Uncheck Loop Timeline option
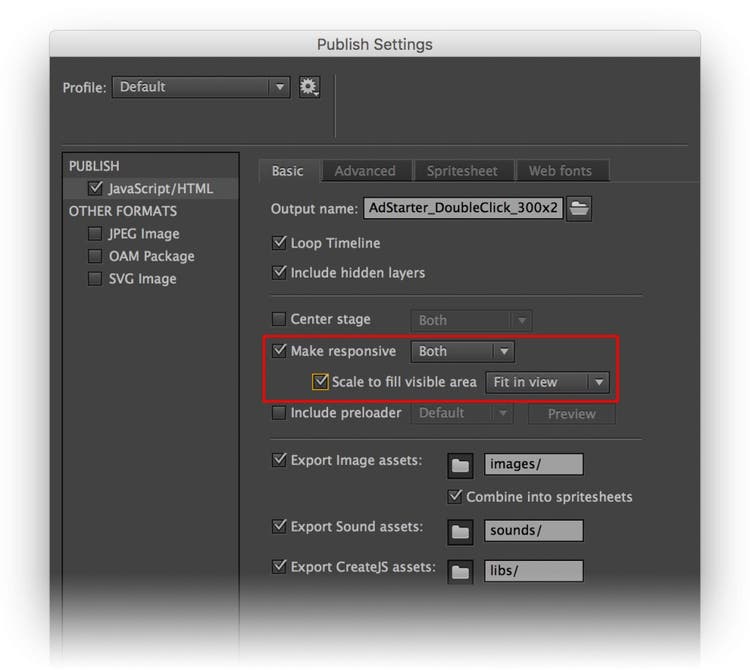The image size is (750, 670). point(279,242)
